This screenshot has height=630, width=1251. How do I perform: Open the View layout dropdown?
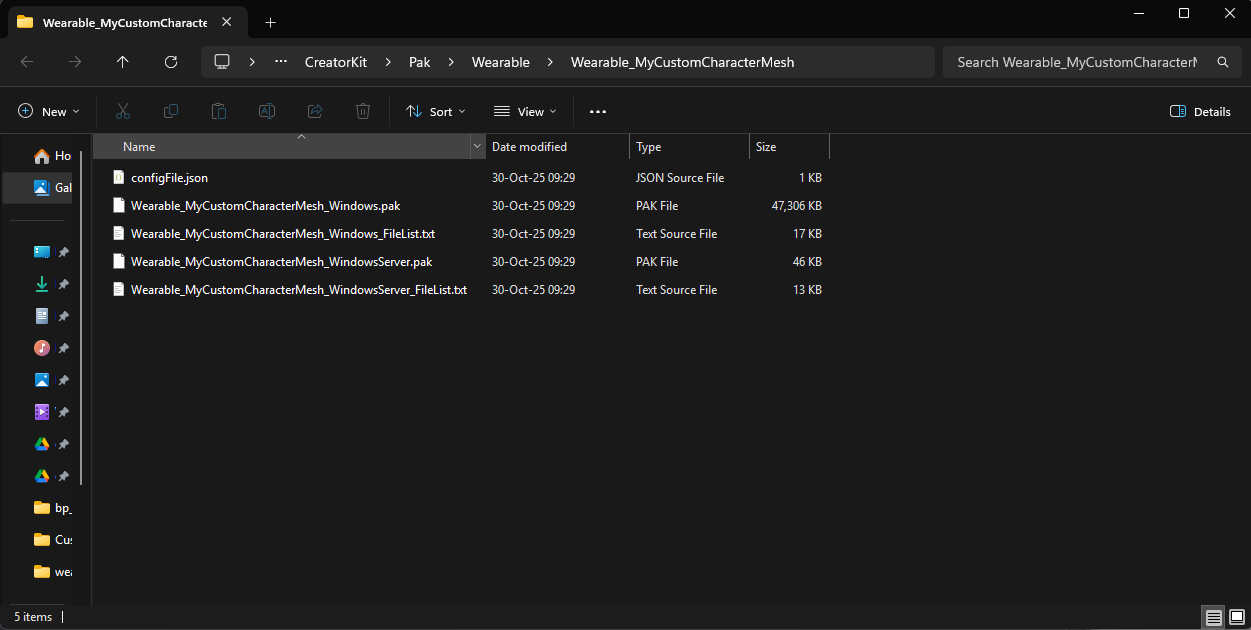[x=525, y=112]
